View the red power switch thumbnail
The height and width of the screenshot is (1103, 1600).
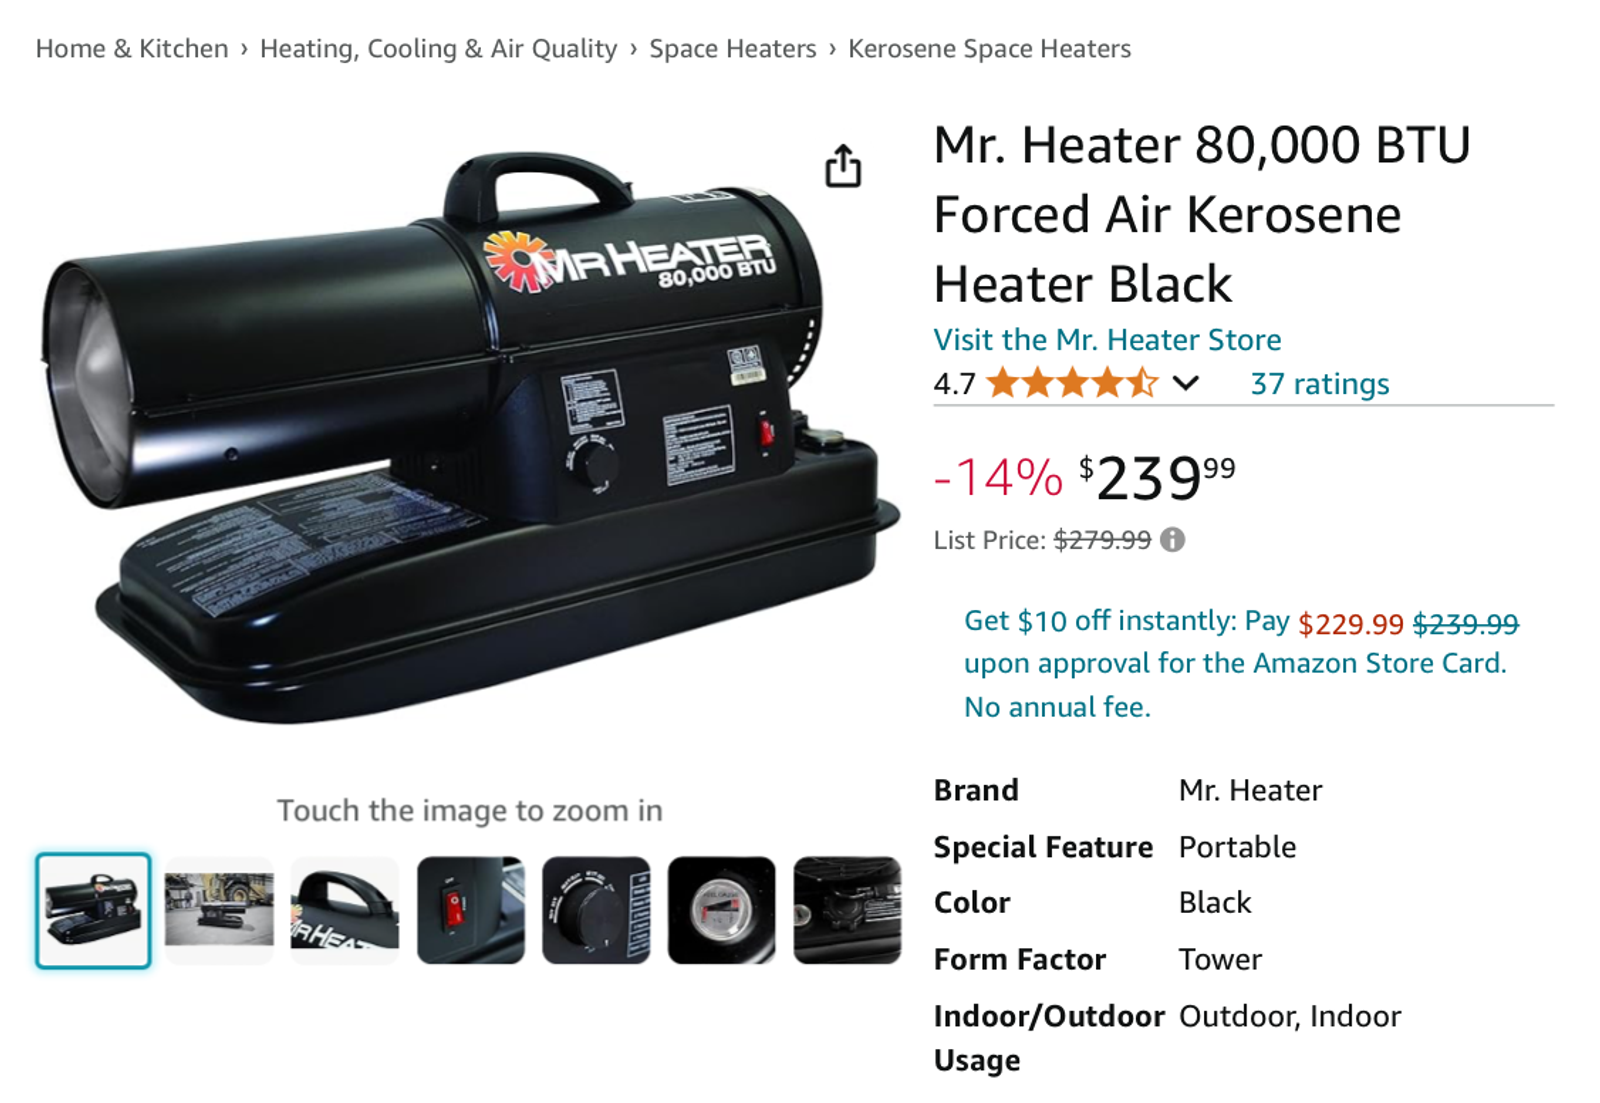click(x=471, y=910)
